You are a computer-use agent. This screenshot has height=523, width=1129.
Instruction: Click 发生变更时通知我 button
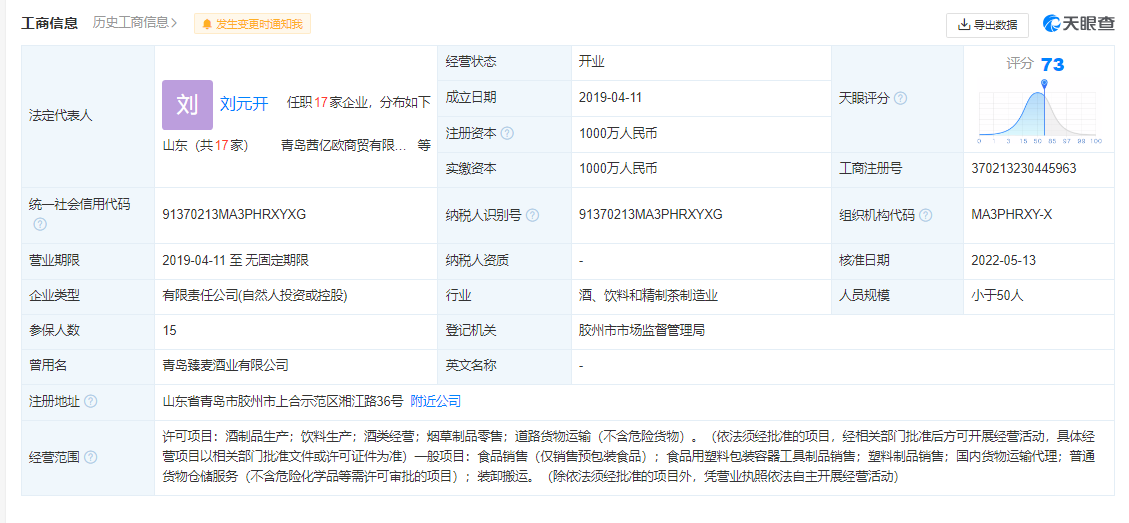pyautogui.click(x=253, y=24)
